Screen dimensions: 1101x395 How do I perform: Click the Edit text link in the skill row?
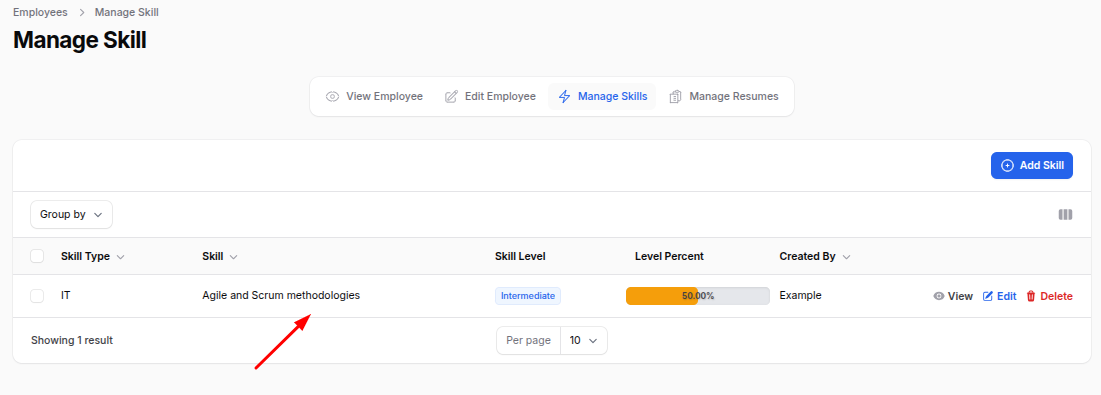tap(1007, 296)
